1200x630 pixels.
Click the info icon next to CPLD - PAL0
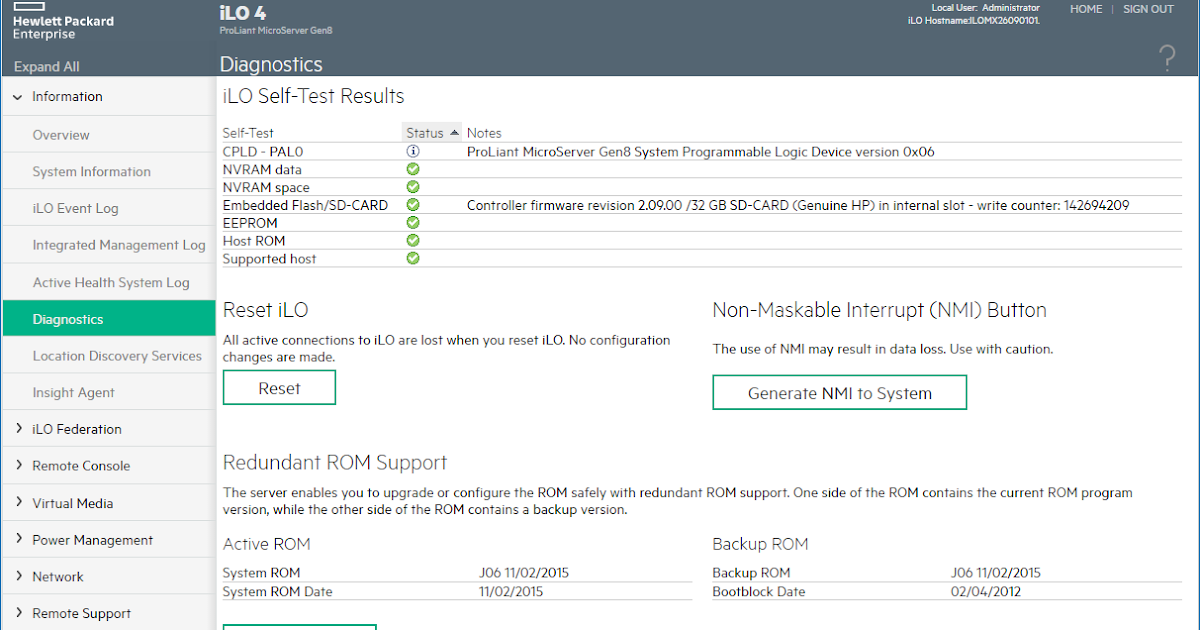point(413,151)
